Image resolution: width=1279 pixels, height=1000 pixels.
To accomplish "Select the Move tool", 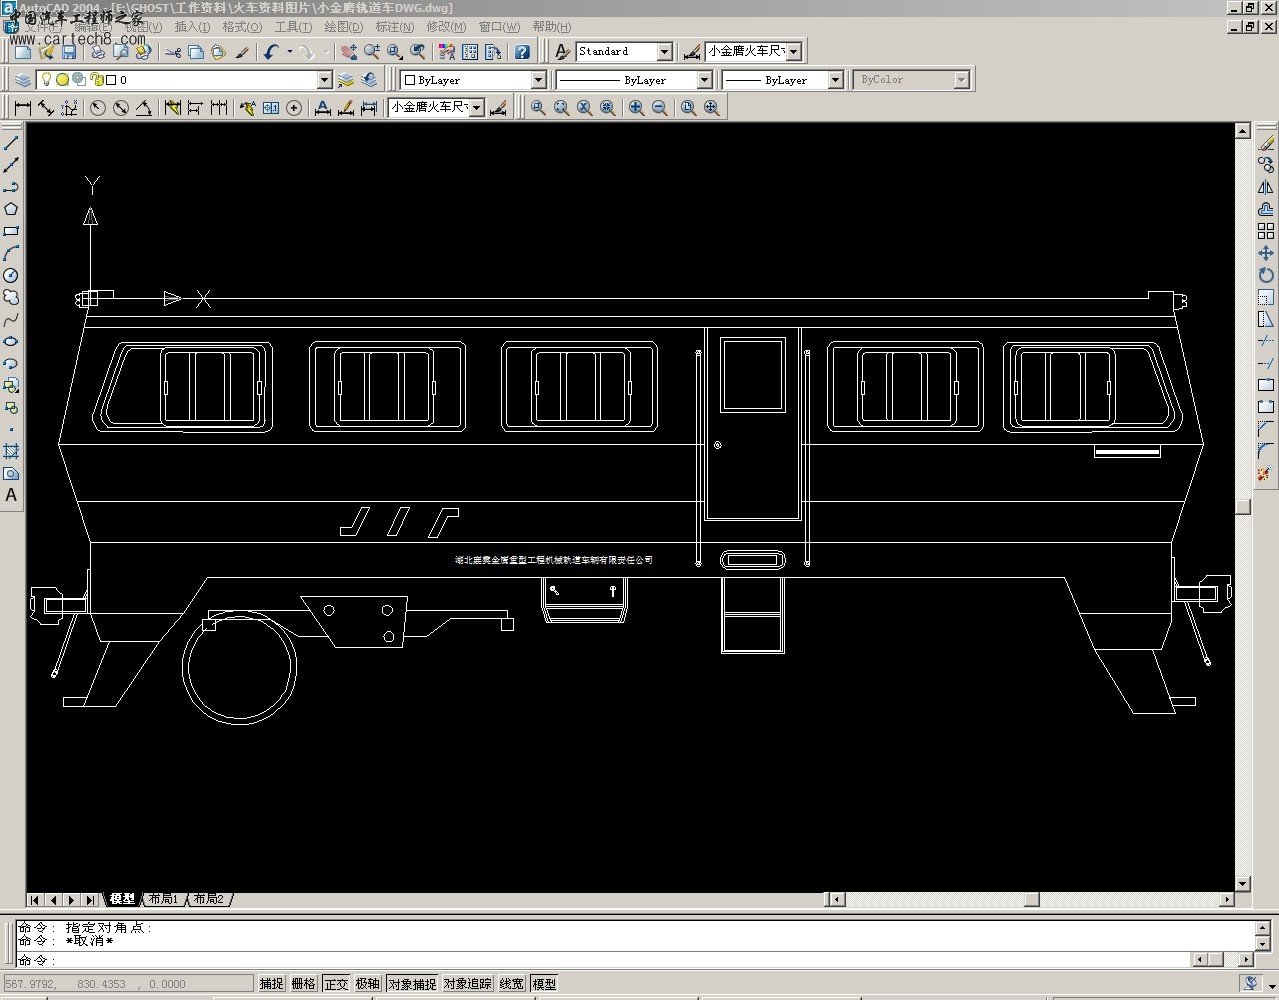I will coord(1266,253).
